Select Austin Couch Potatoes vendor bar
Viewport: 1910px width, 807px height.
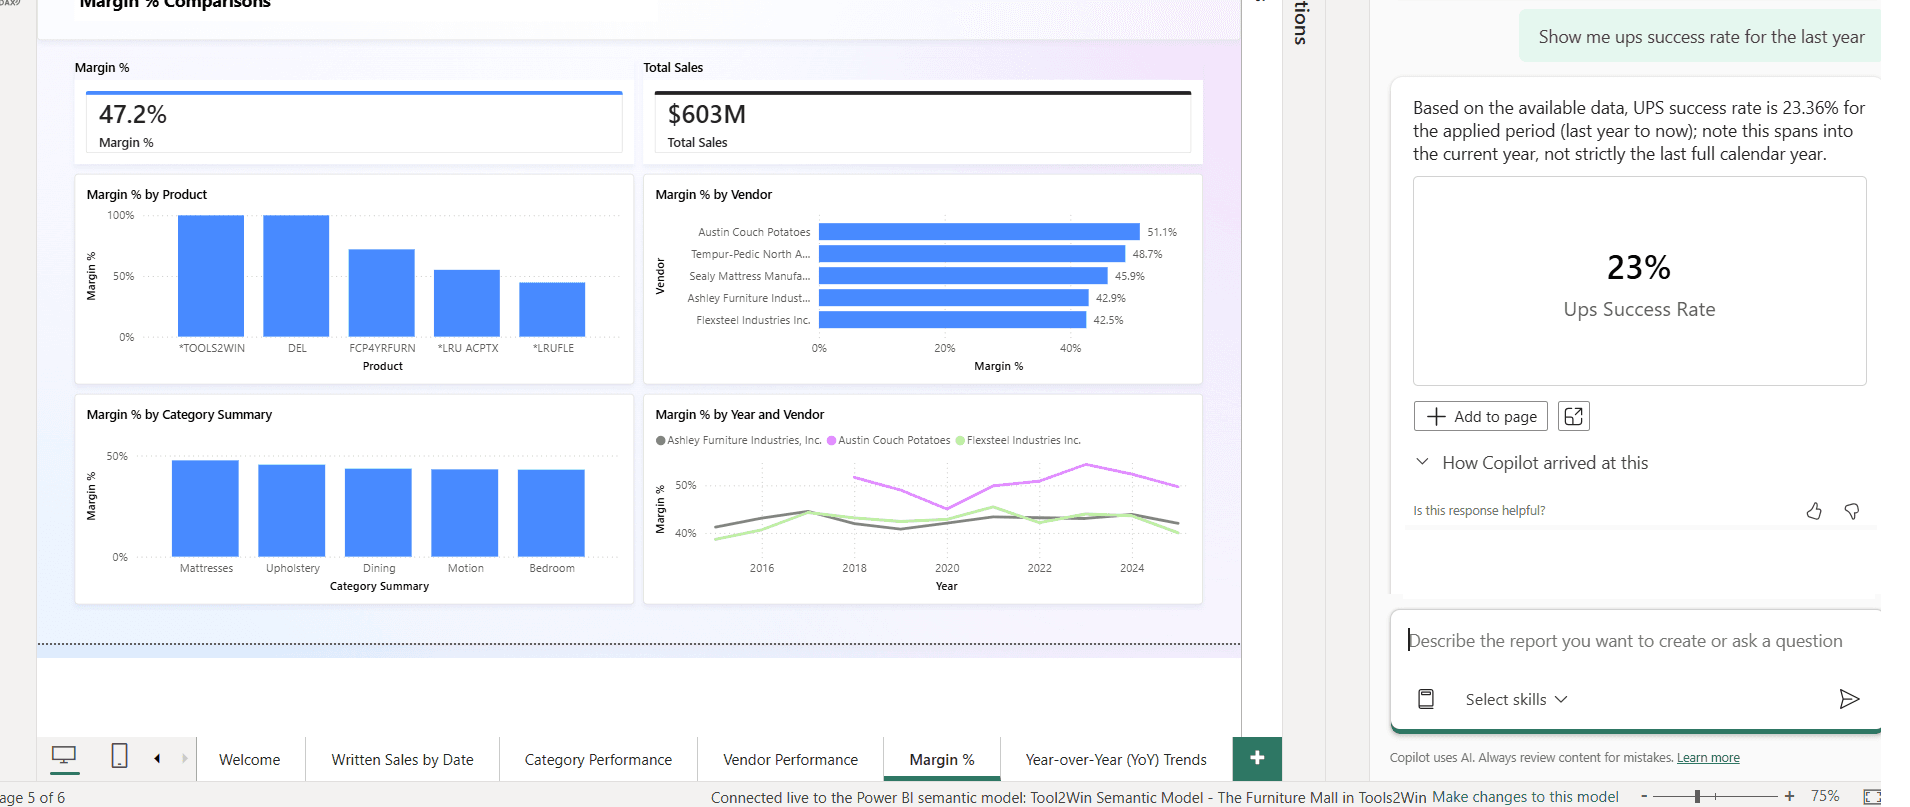[x=979, y=232]
